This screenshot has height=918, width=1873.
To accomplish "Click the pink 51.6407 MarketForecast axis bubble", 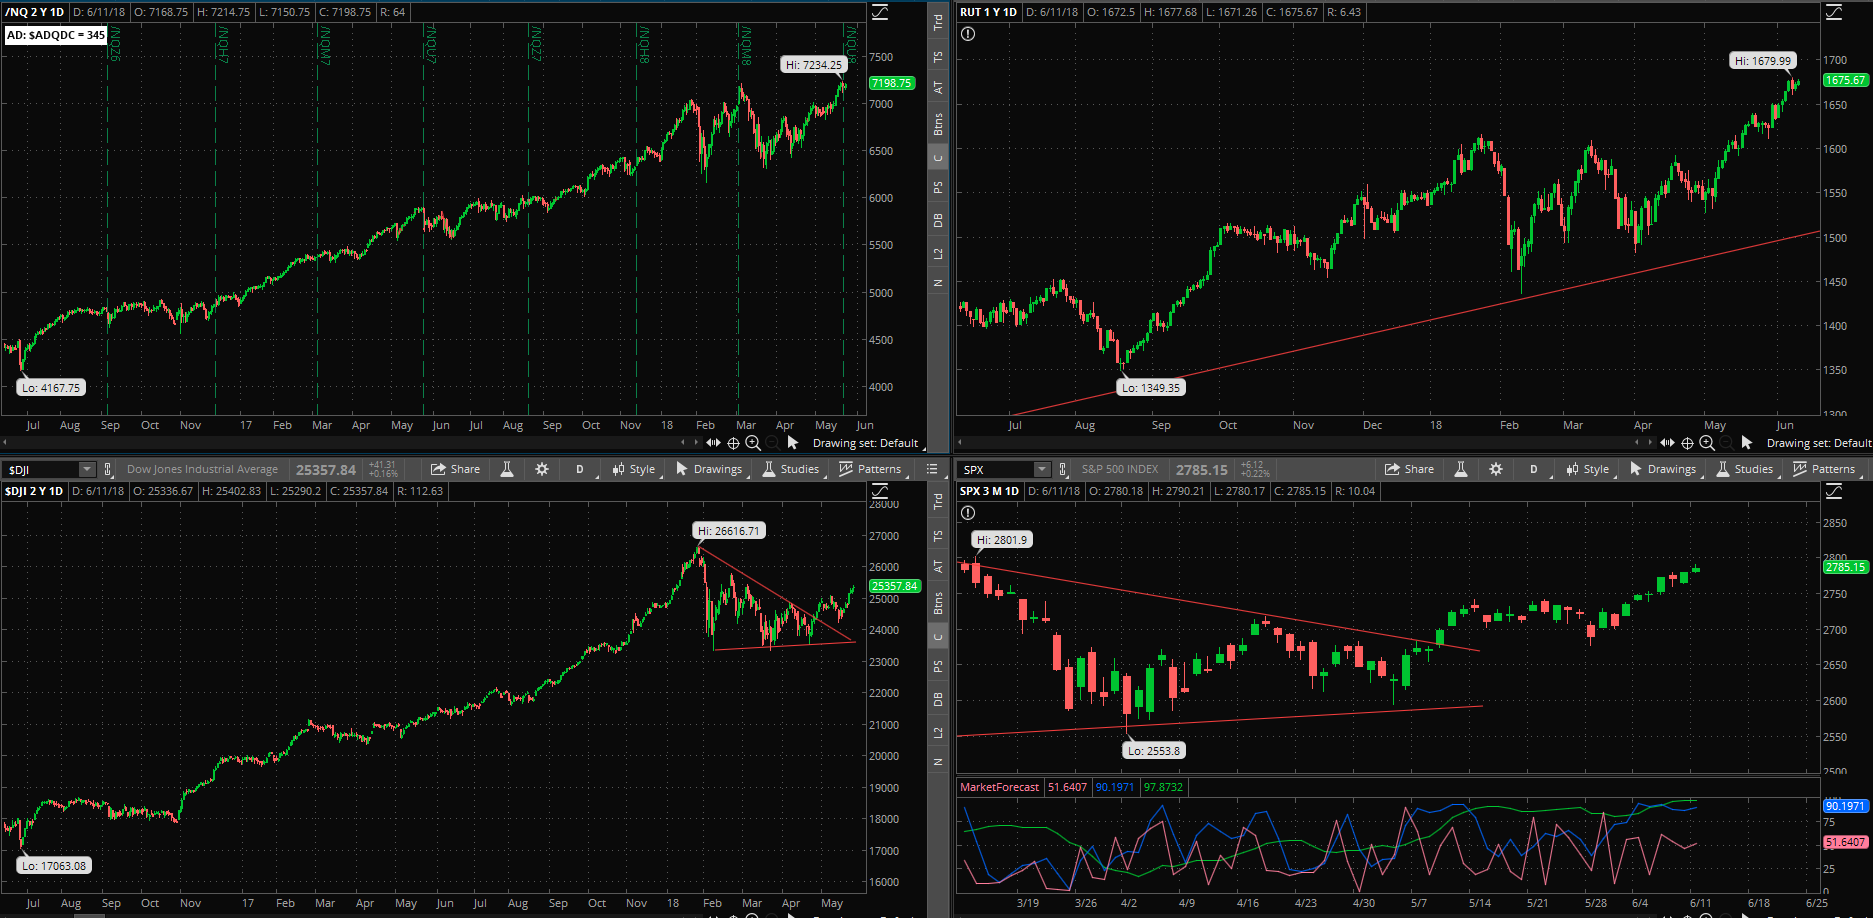I will (x=1845, y=842).
